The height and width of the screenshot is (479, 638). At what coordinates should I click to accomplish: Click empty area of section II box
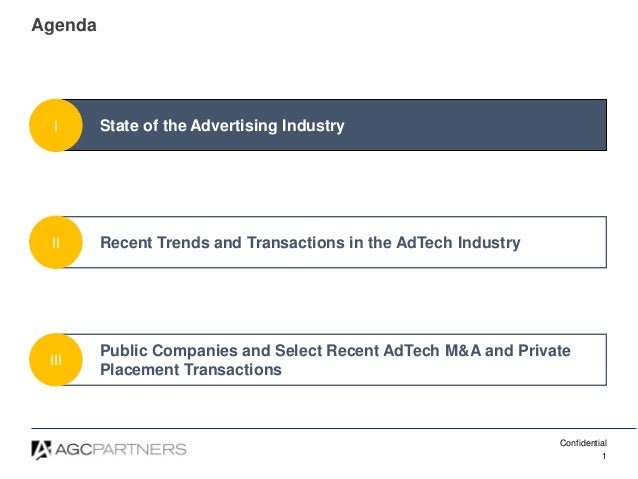pos(564,243)
